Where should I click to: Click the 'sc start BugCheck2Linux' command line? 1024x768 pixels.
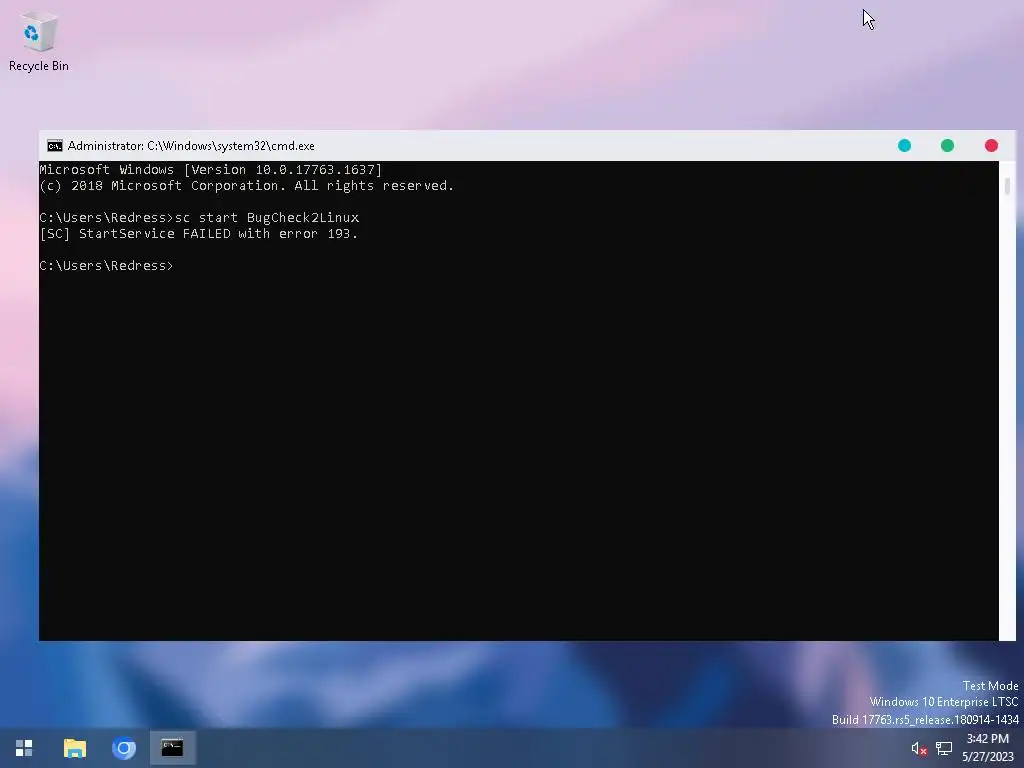199,217
